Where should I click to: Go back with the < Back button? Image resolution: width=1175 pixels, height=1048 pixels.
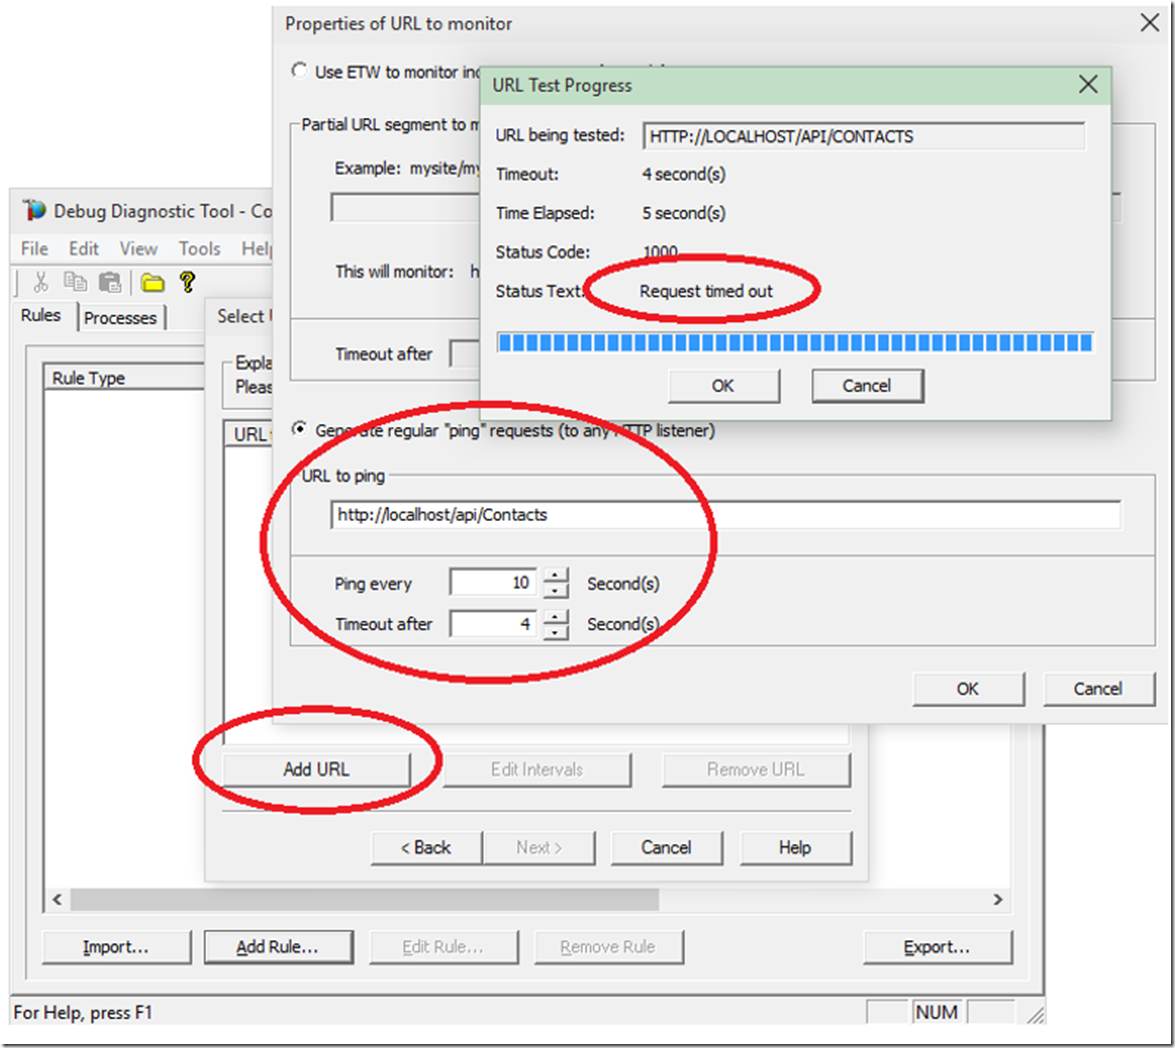[426, 847]
